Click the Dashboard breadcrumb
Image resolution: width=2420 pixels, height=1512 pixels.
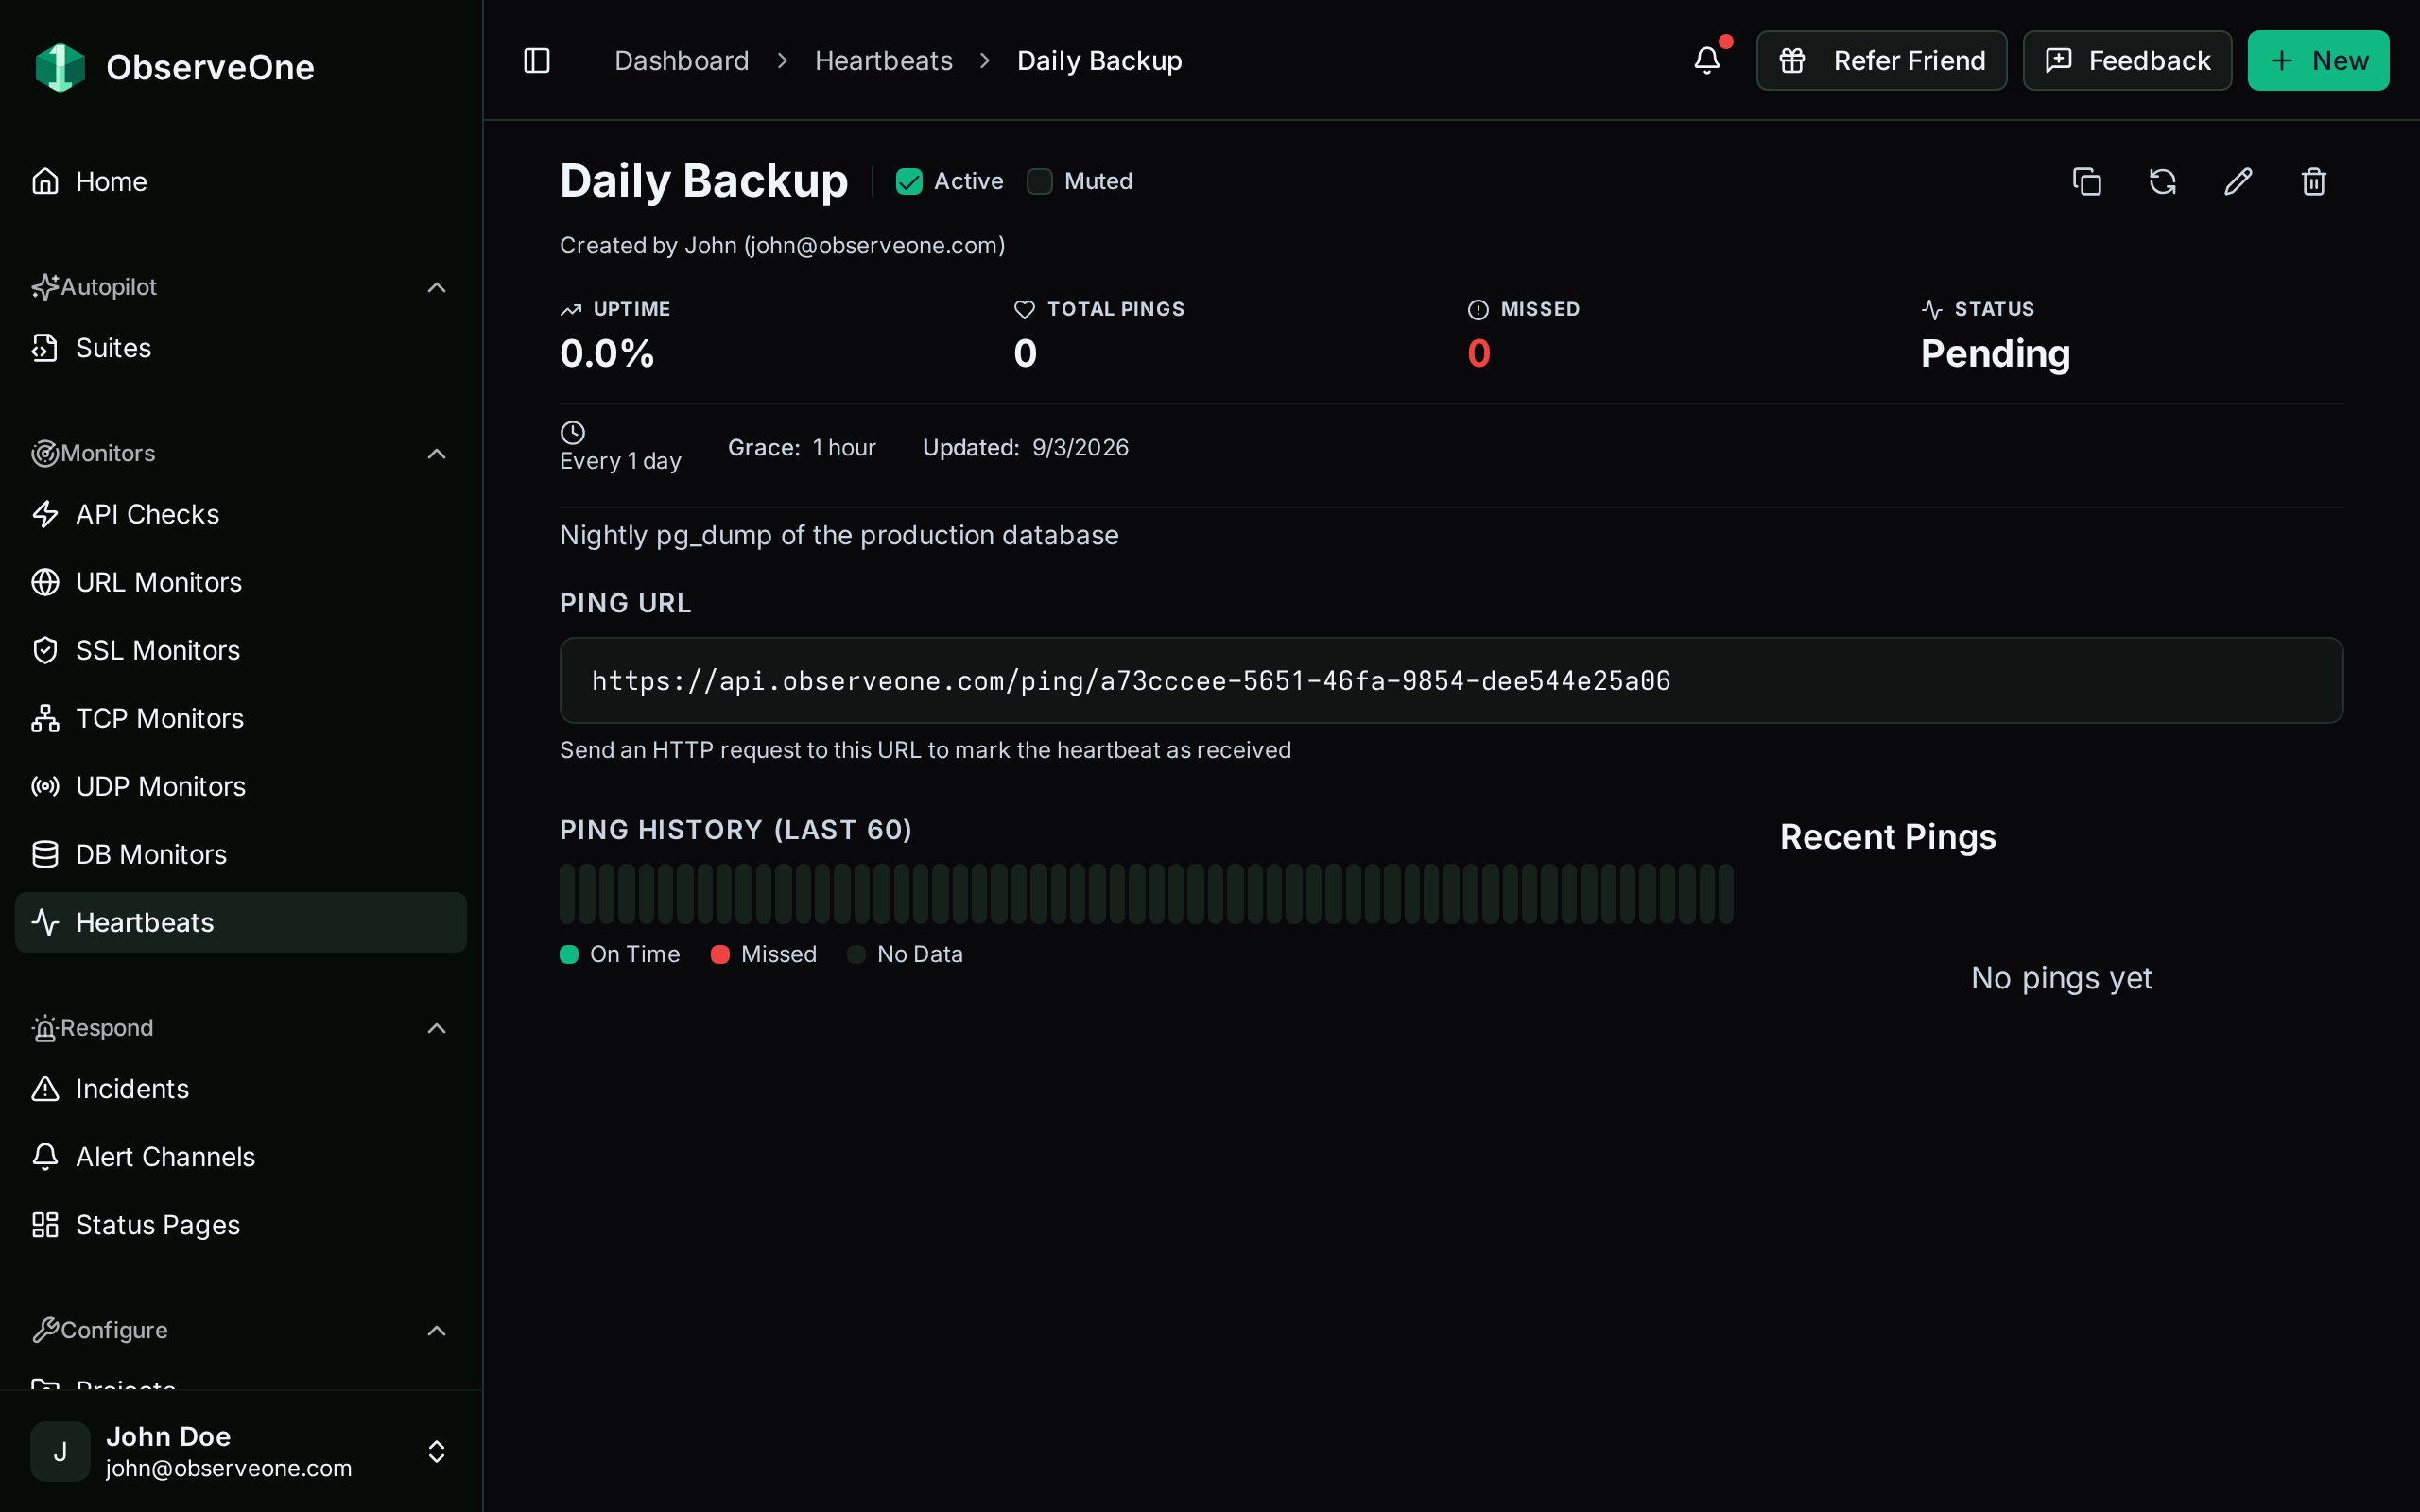[682, 61]
